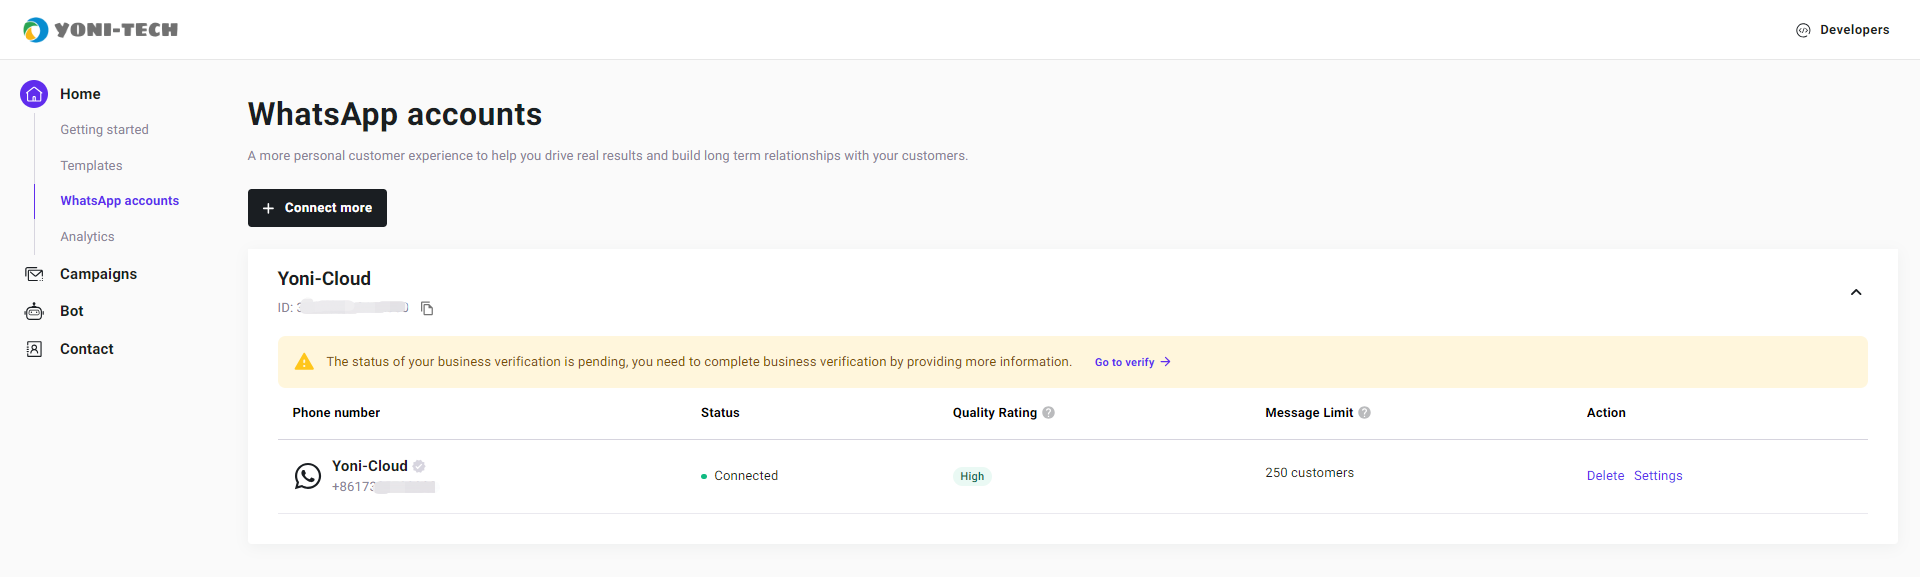Open the Campaigns section
1920x577 pixels.
(x=98, y=274)
